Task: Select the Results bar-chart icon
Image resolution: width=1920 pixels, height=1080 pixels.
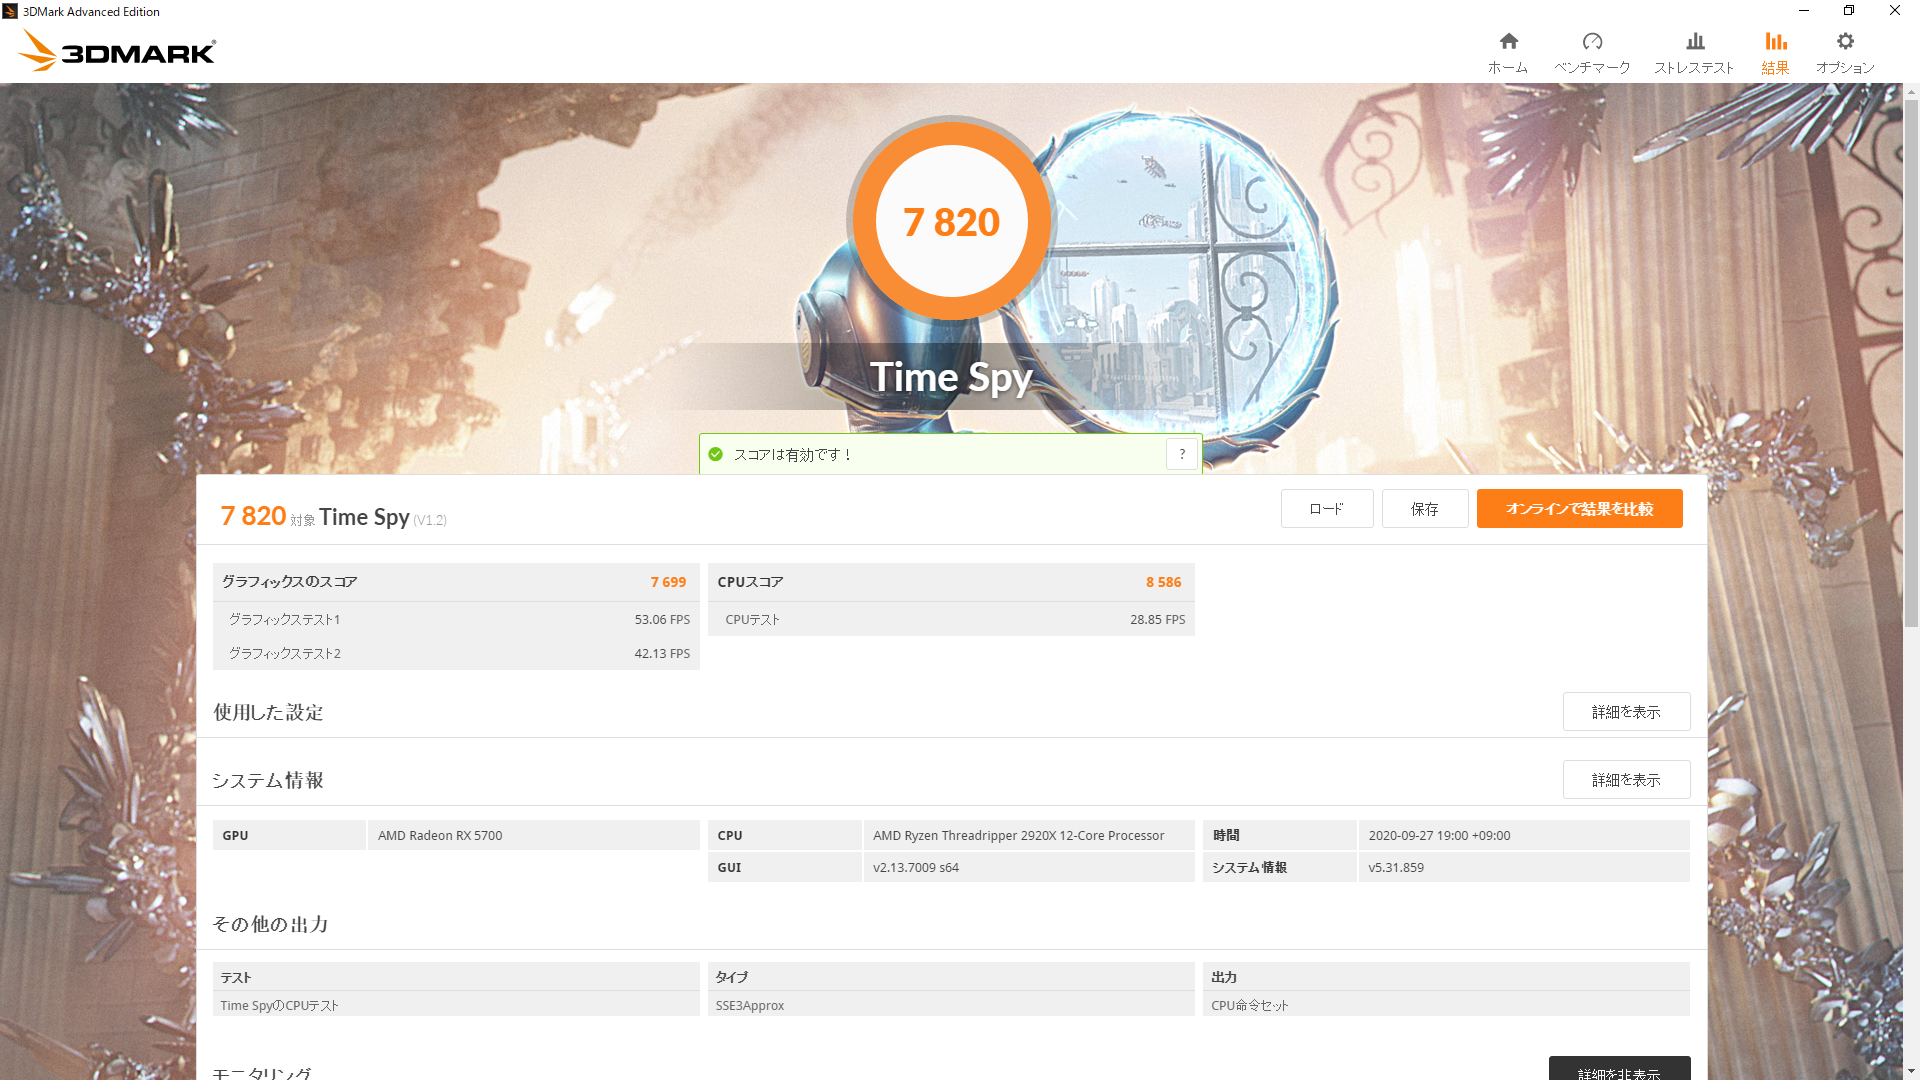Action: click(1775, 41)
